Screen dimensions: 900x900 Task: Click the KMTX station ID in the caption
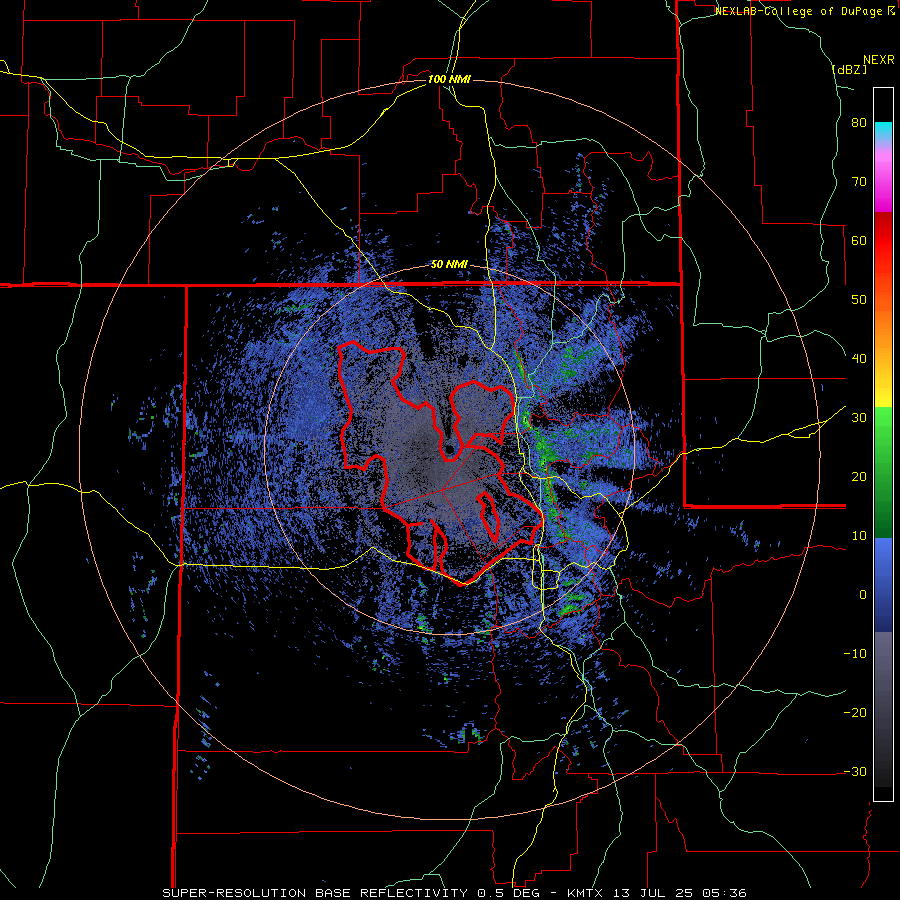pos(585,893)
